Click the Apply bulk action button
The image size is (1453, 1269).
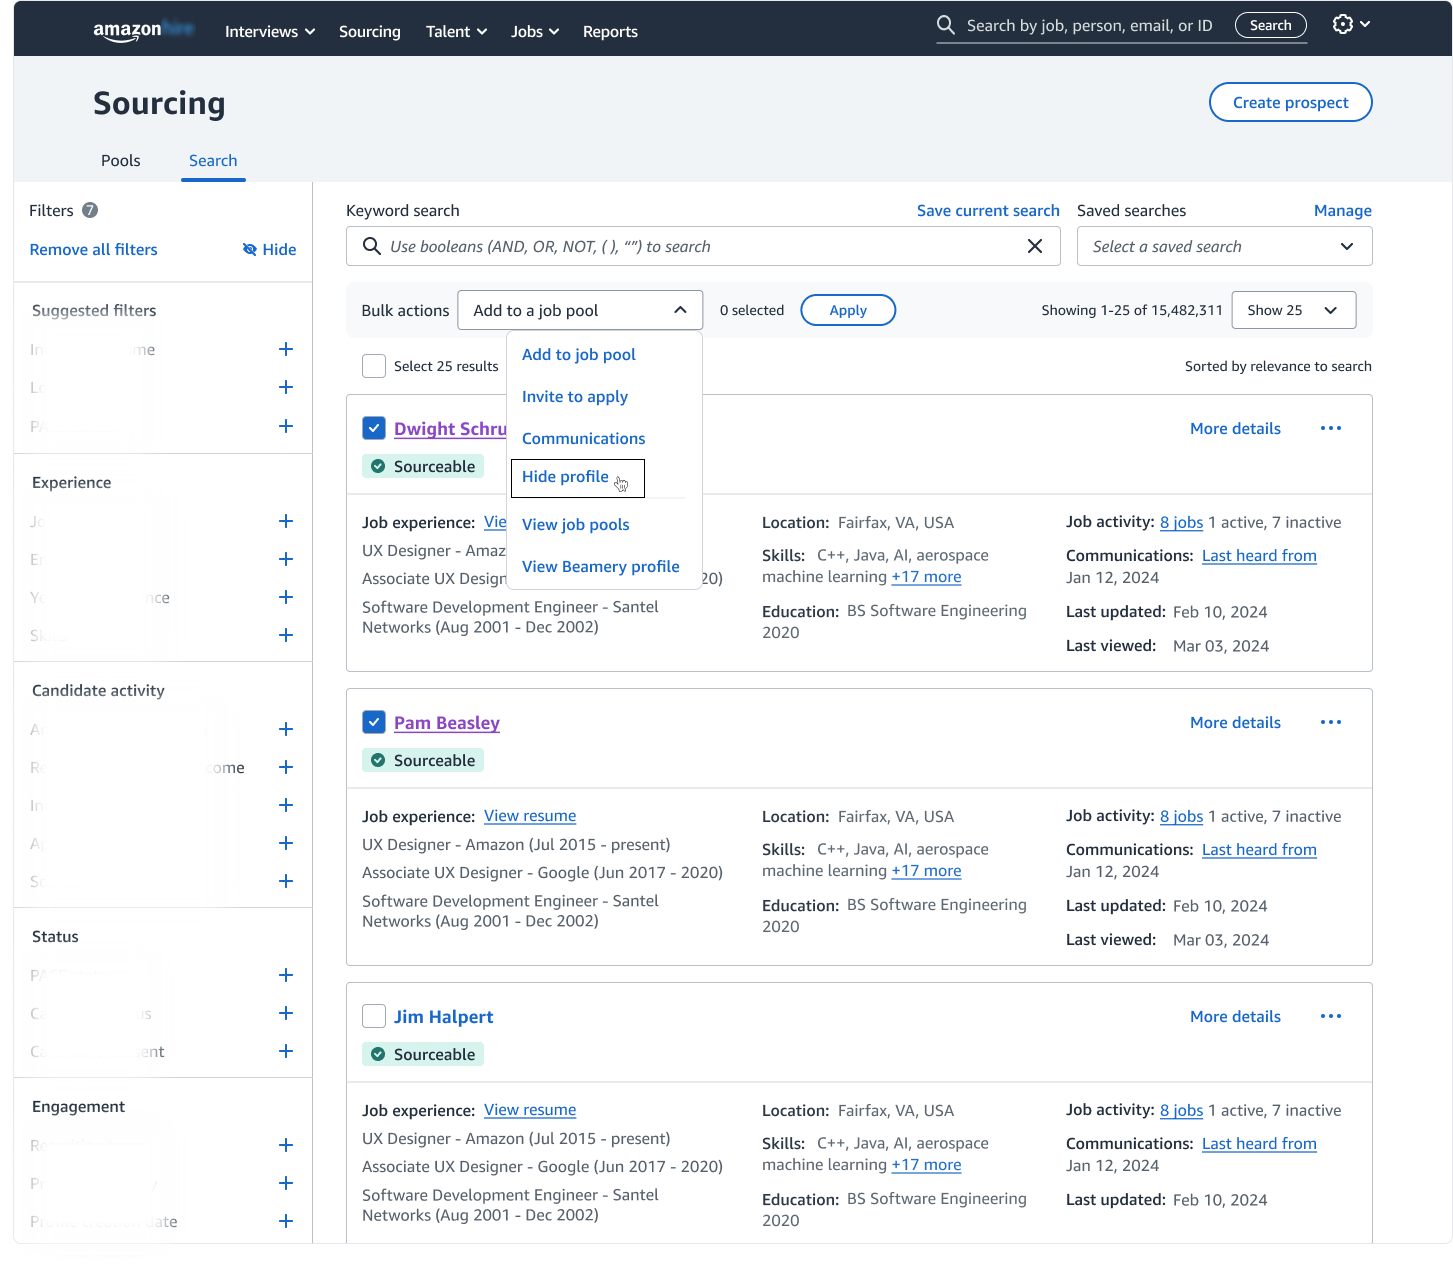point(848,310)
